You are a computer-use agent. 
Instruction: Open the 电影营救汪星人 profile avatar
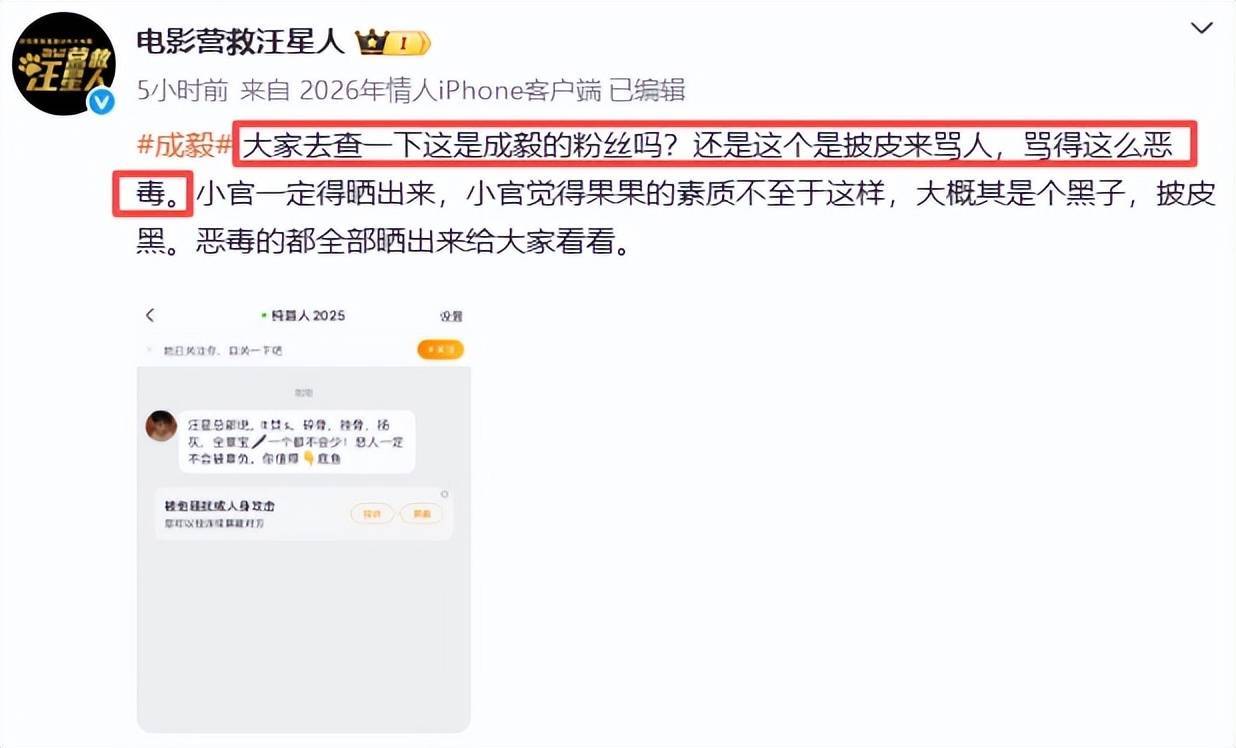tap(65, 65)
